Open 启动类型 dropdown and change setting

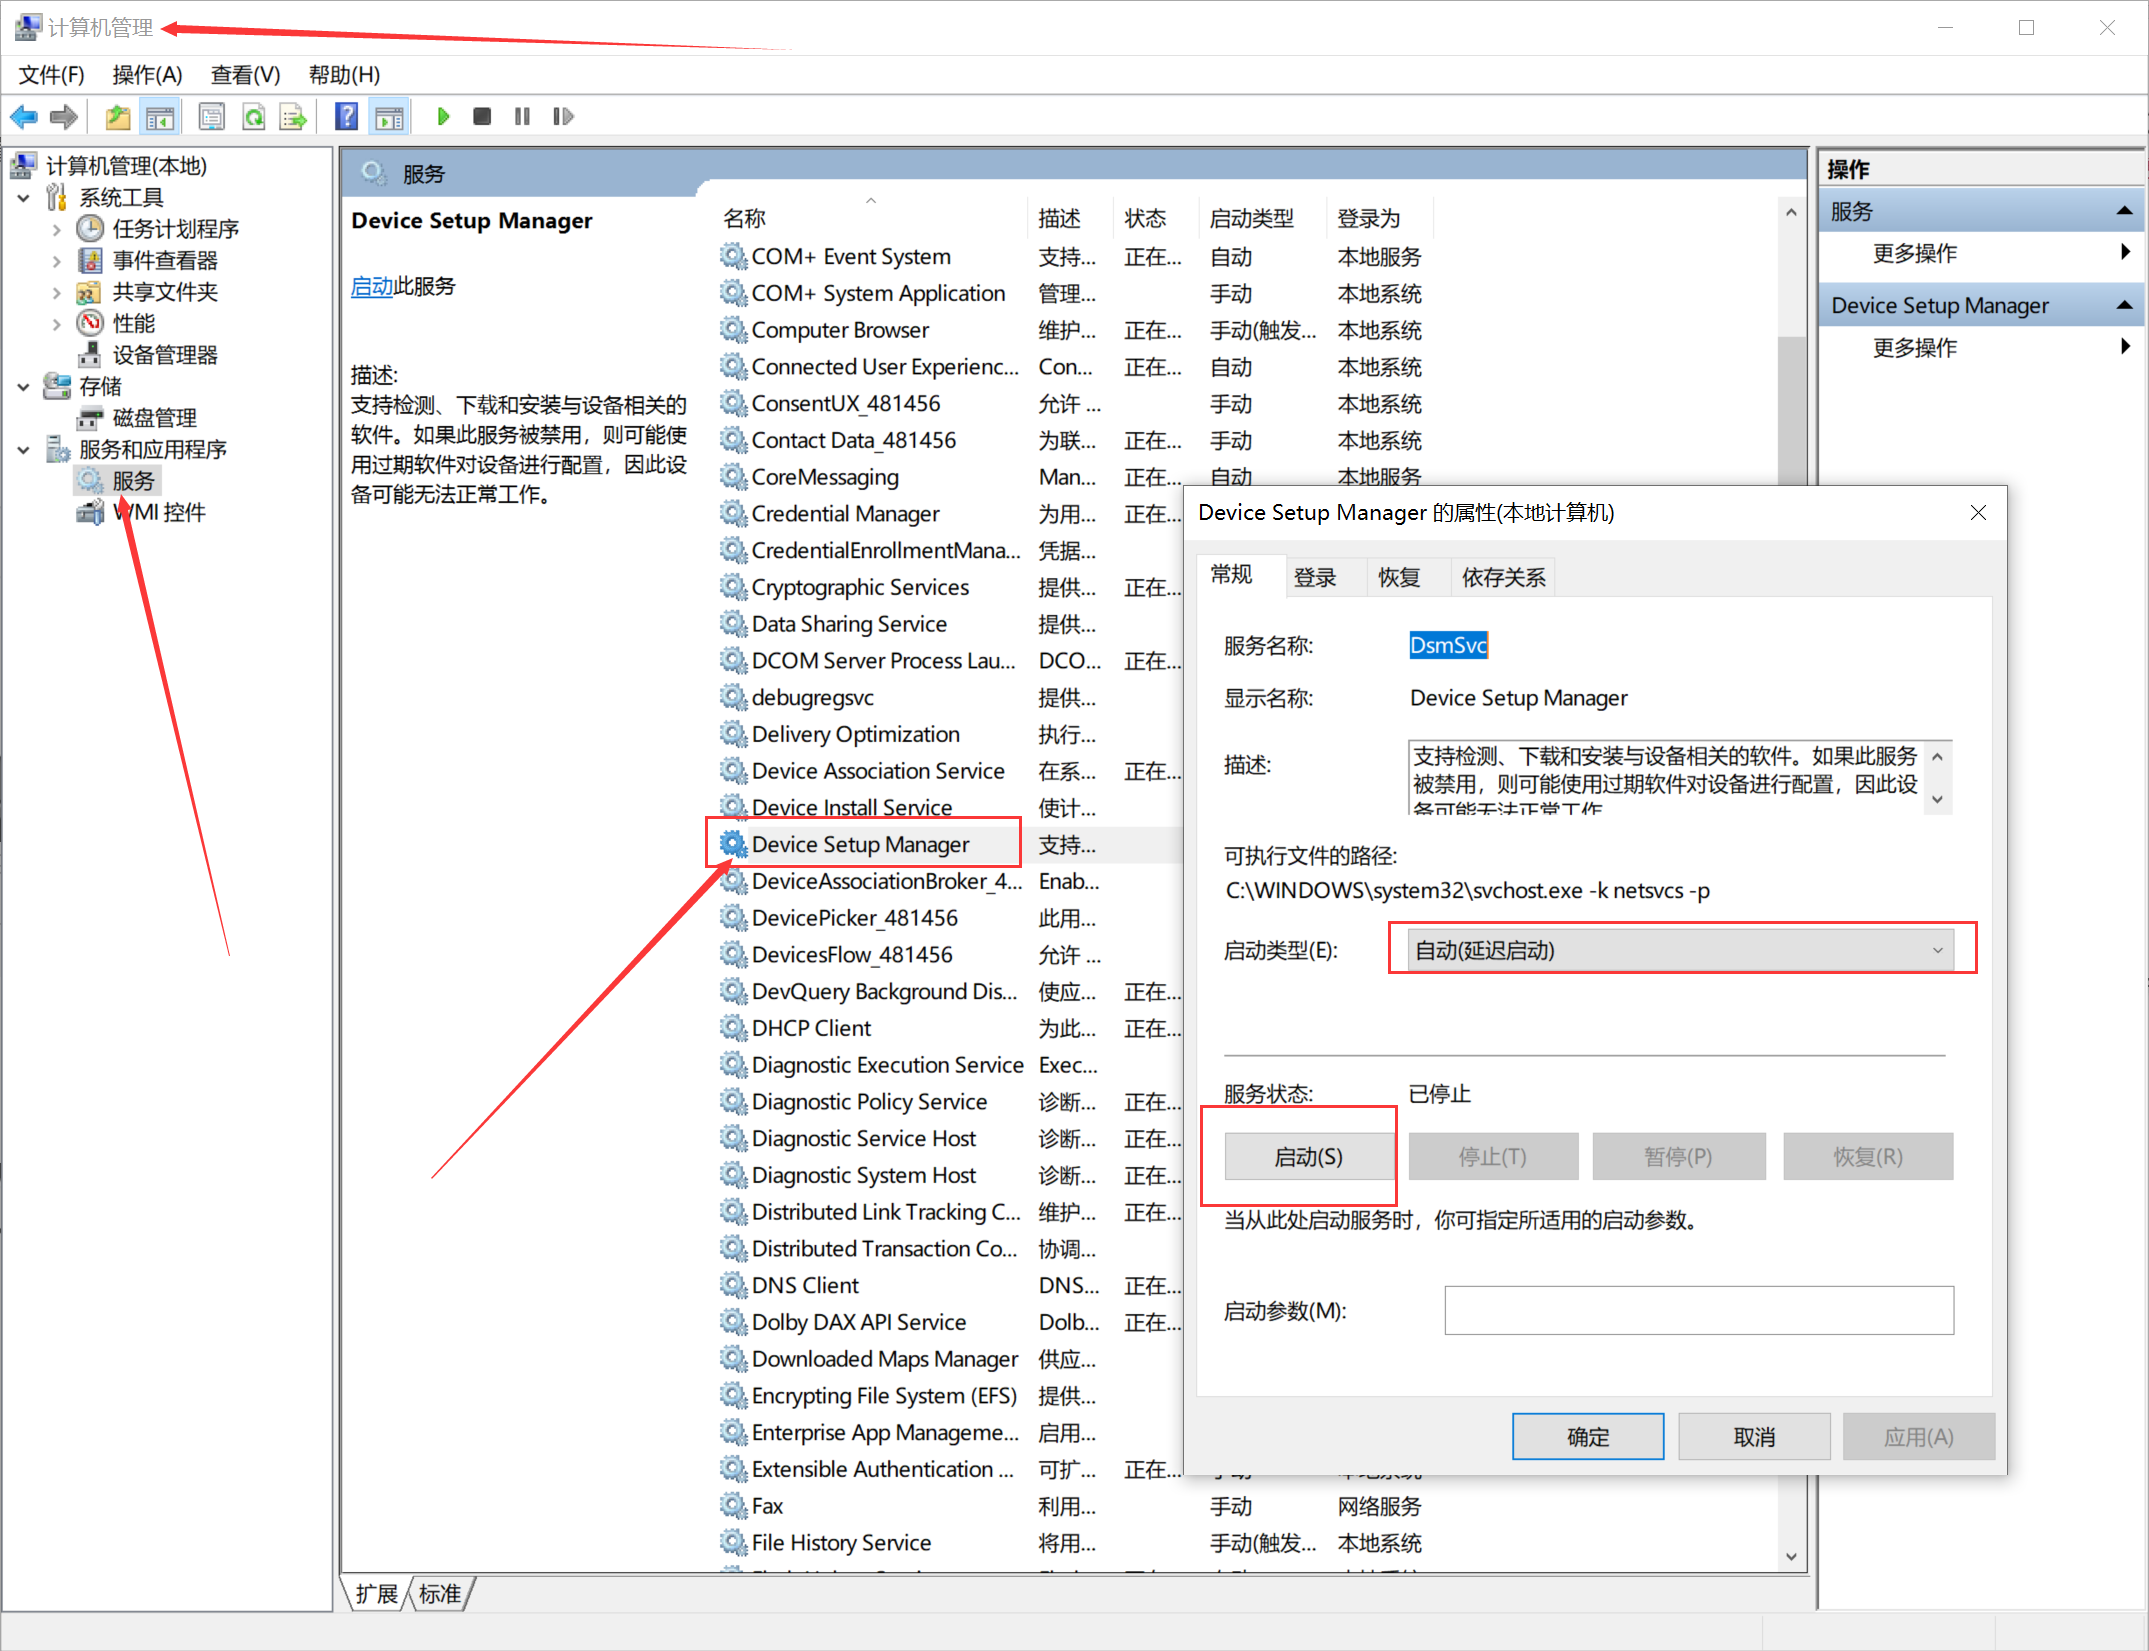[1677, 947]
